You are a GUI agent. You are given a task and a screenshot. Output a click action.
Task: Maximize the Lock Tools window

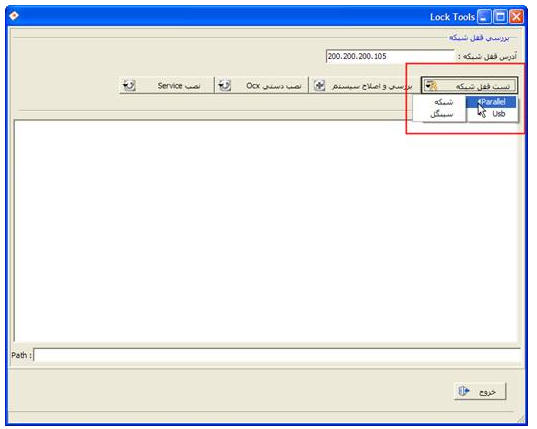coord(500,17)
